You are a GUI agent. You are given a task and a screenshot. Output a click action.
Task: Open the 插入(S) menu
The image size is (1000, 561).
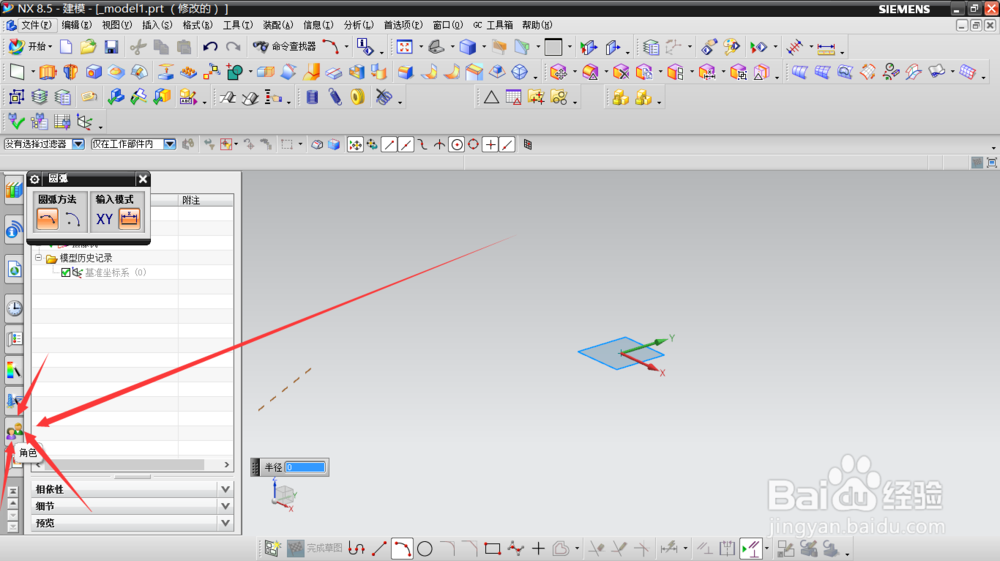click(x=157, y=25)
